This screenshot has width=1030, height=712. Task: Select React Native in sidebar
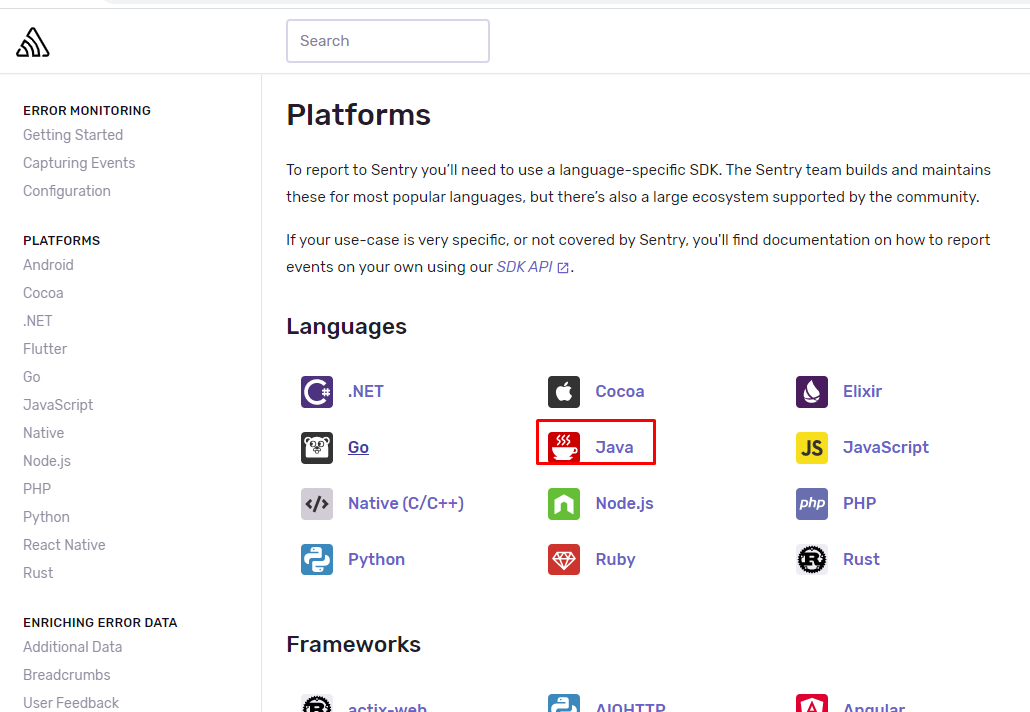pyautogui.click(x=64, y=545)
